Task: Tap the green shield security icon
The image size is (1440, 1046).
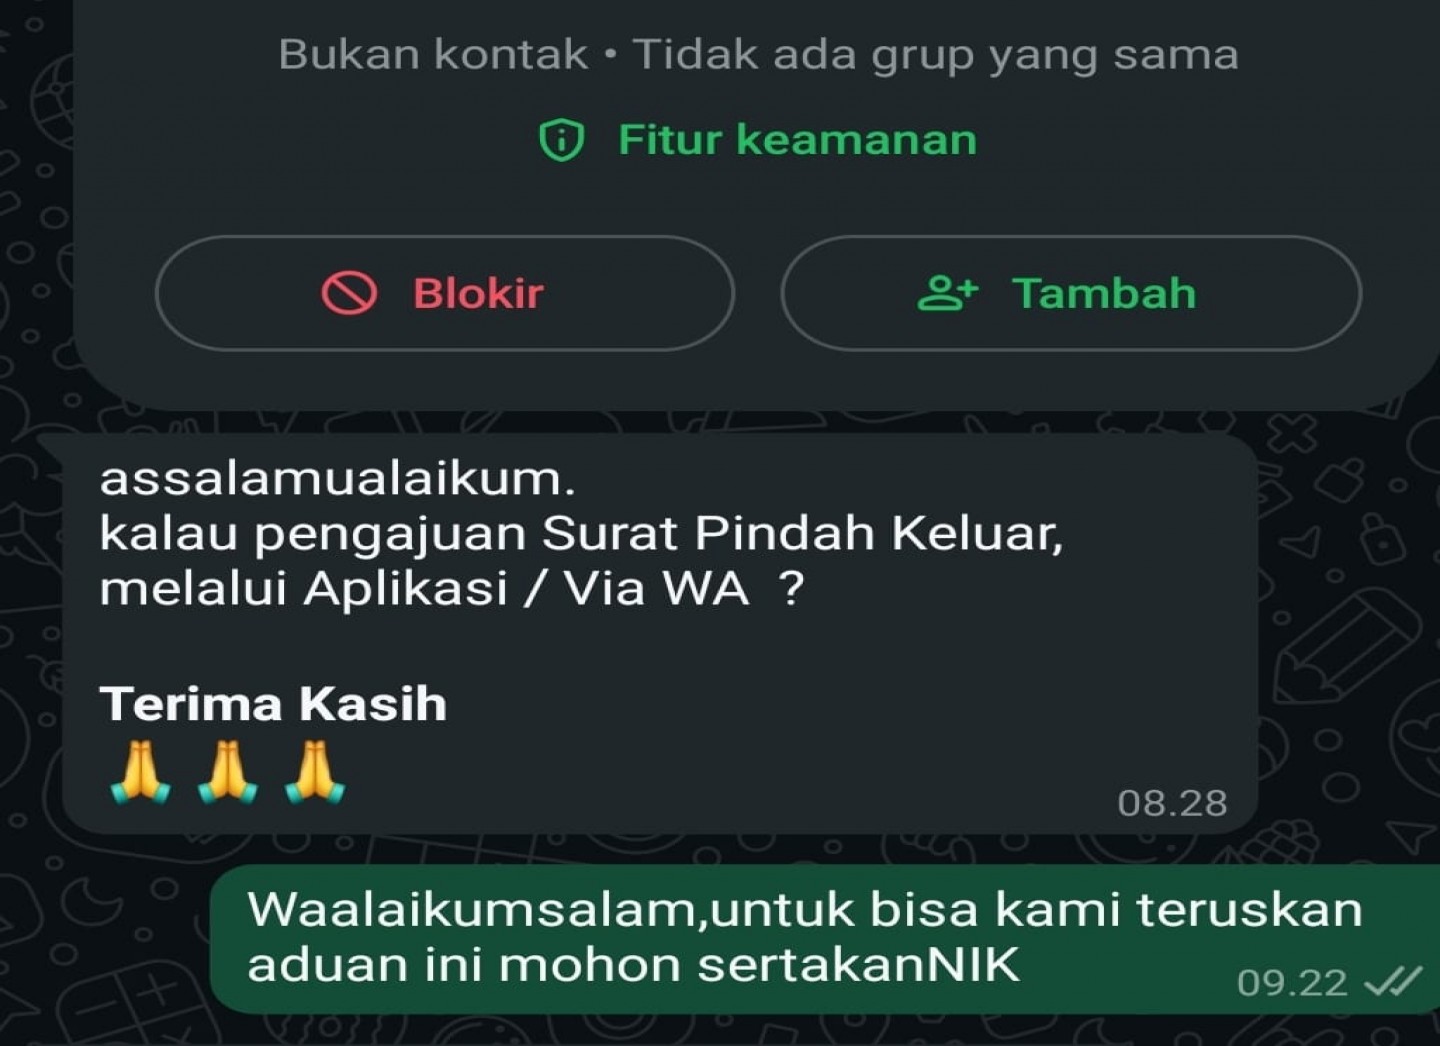Action: click(x=561, y=140)
